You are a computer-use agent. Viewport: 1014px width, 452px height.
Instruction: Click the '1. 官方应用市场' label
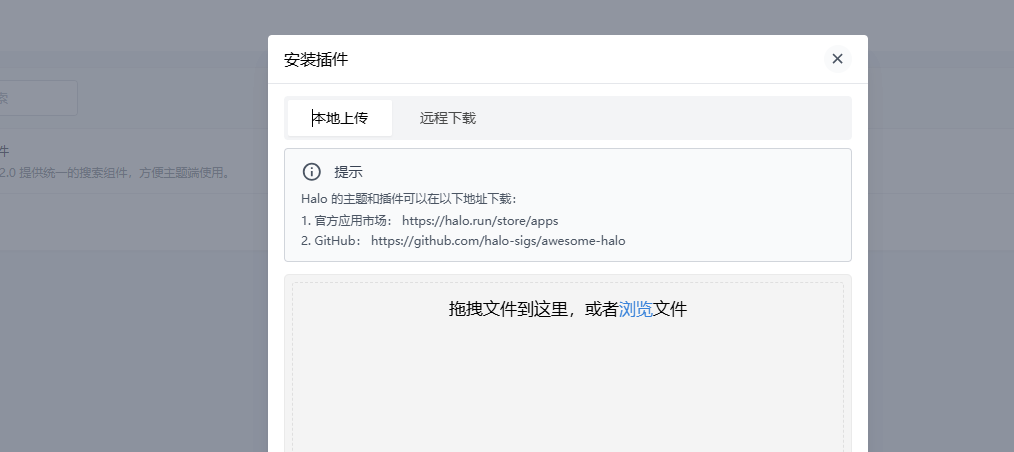347,221
